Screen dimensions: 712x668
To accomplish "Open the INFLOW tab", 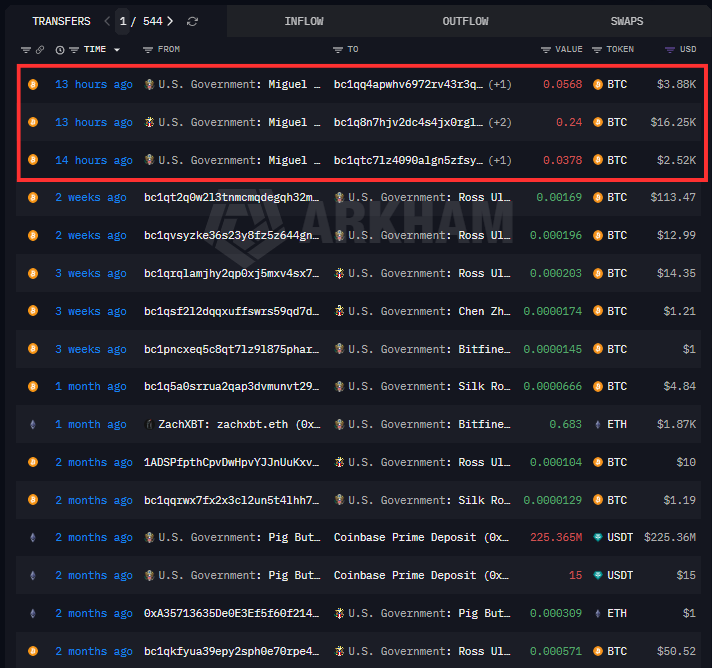I will pyautogui.click(x=304, y=21).
